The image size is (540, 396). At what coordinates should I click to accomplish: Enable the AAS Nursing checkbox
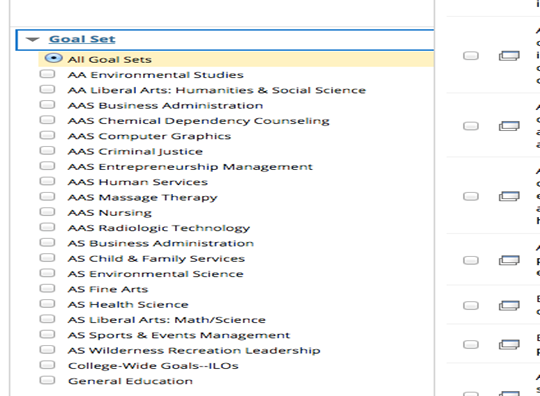coord(47,212)
